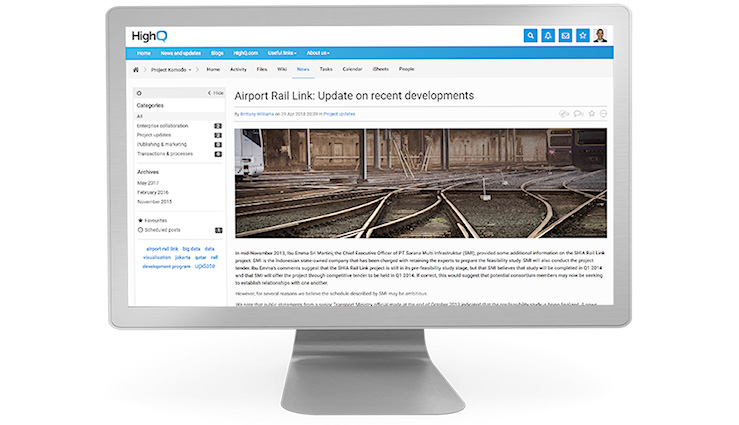This screenshot has height=425, width=739.
Task: Switch to the Tasks tab
Action: (x=326, y=69)
